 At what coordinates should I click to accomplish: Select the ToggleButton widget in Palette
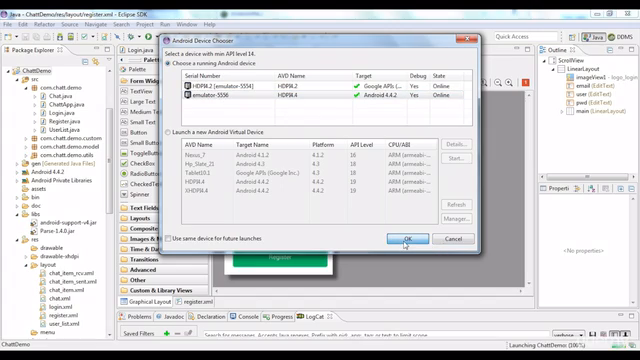140,153
